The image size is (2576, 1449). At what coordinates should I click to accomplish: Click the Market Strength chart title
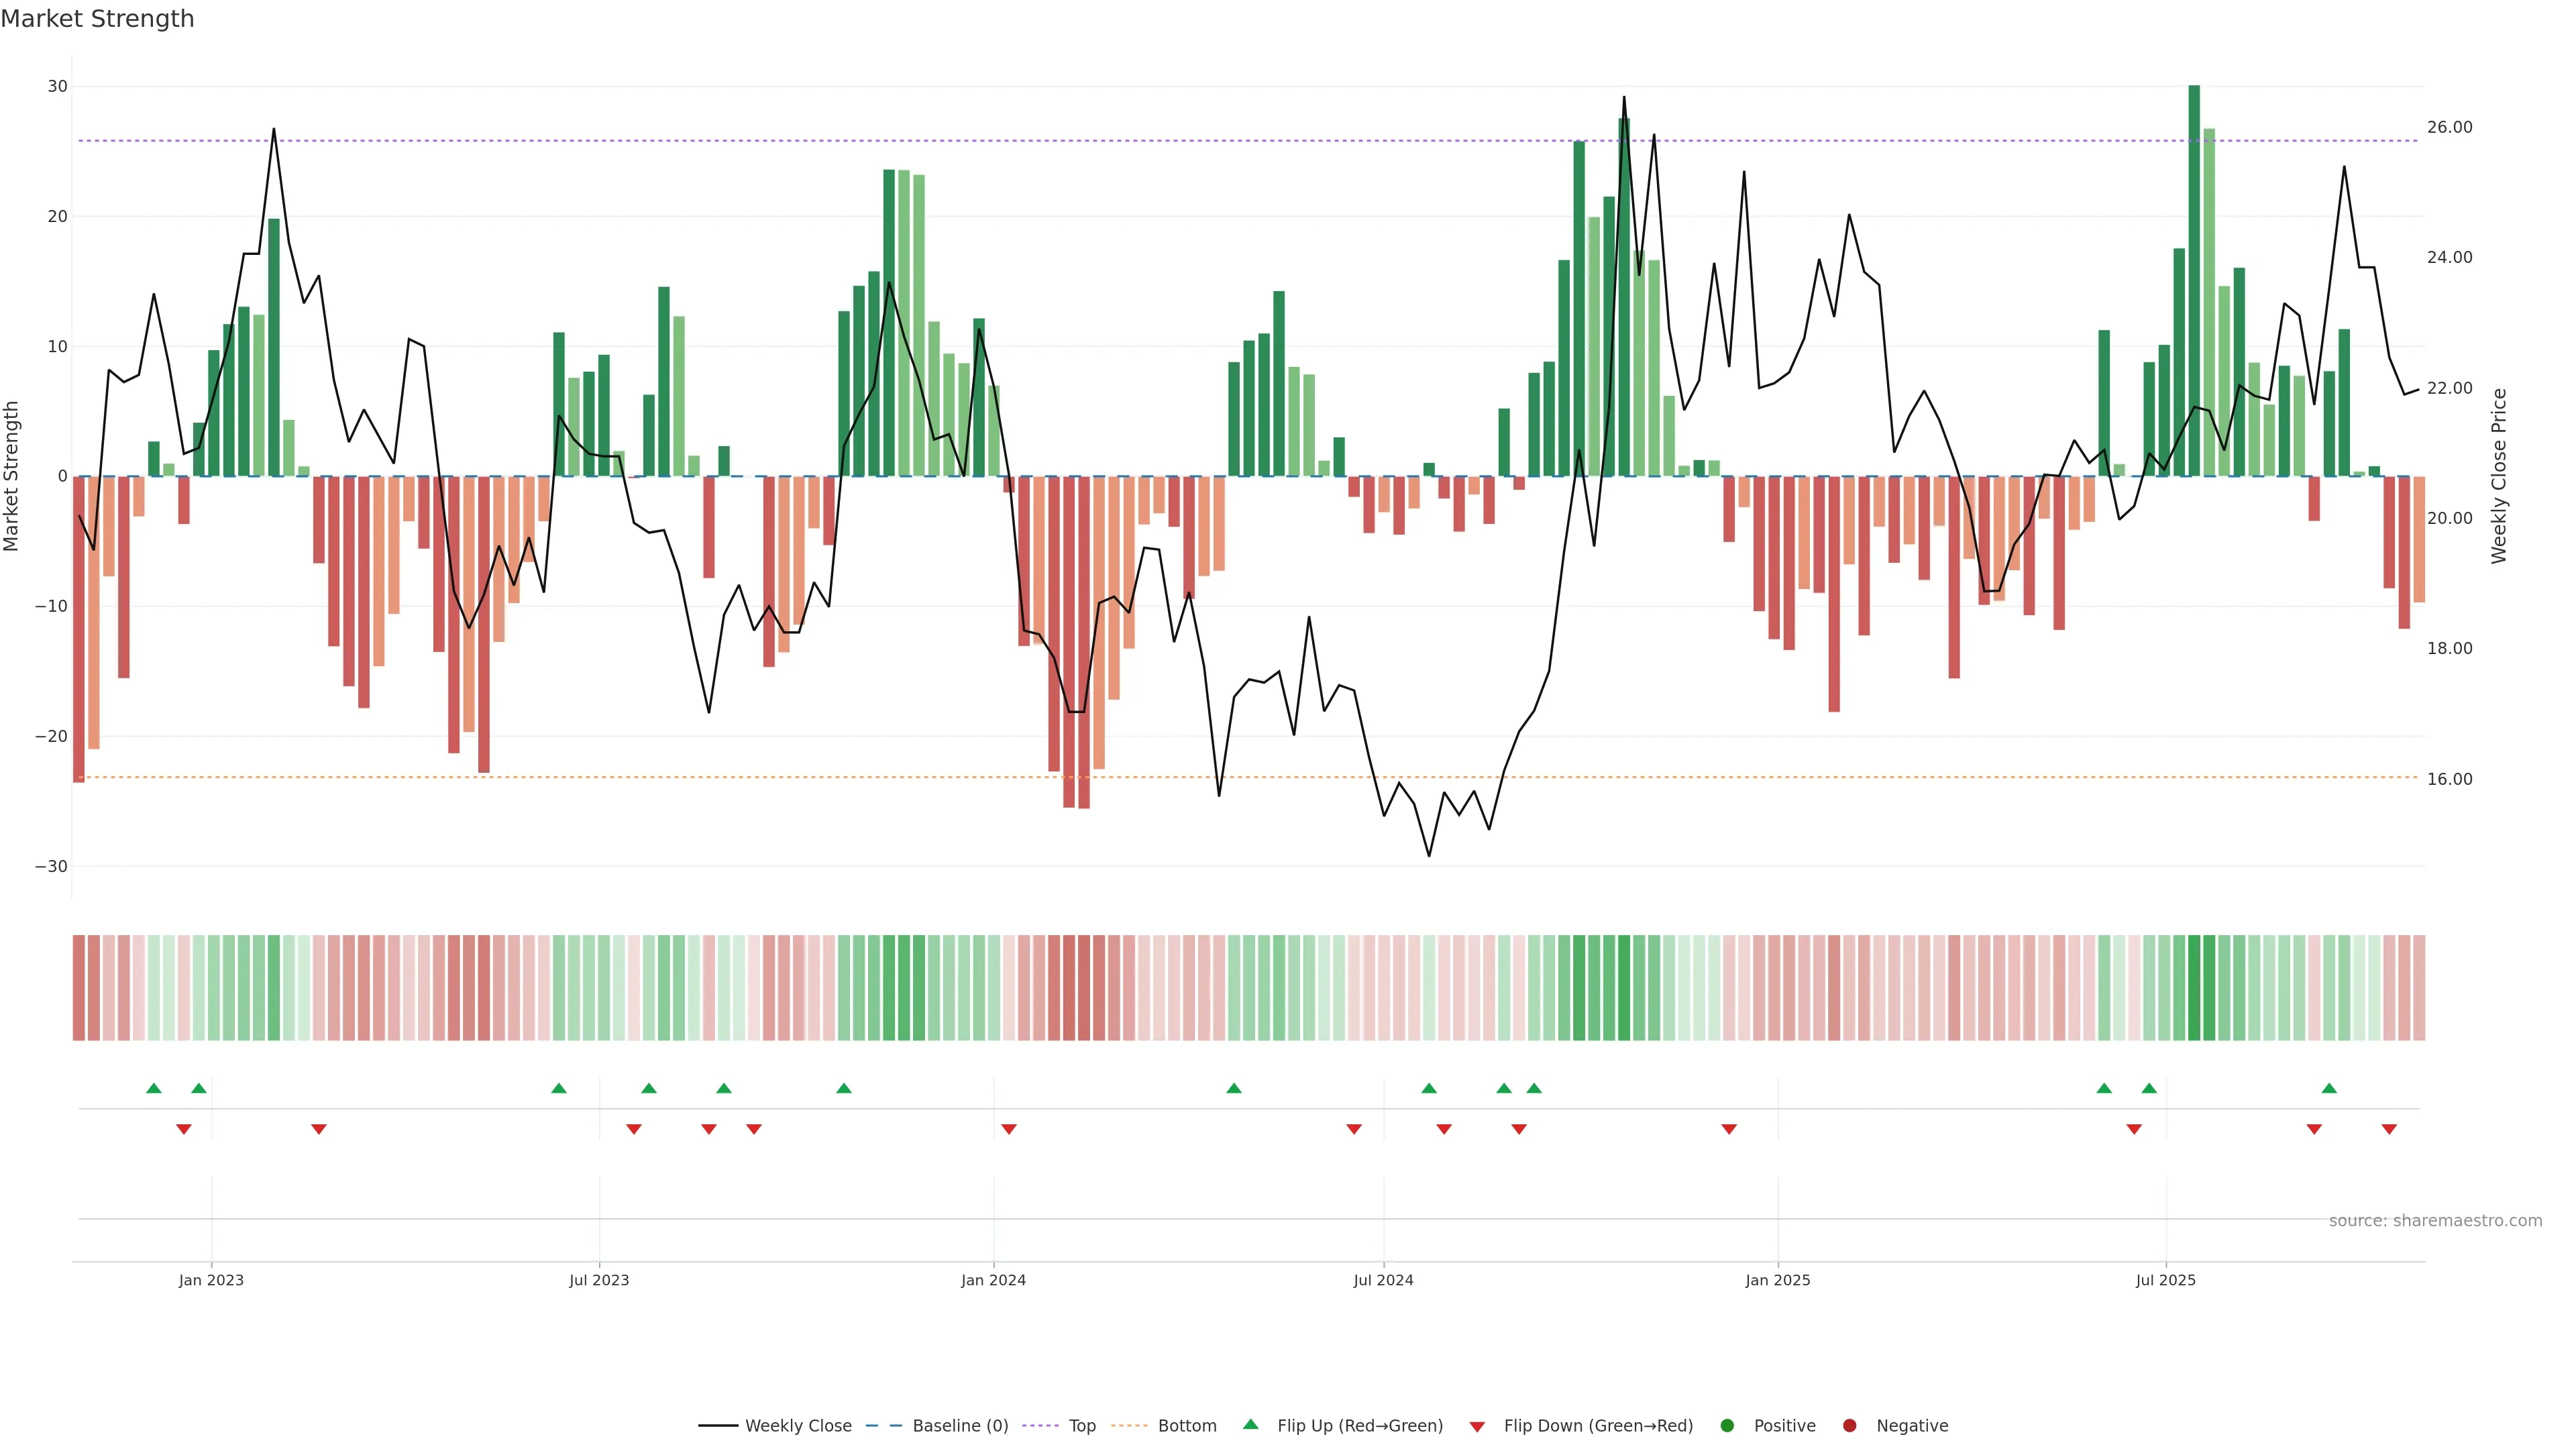97,19
